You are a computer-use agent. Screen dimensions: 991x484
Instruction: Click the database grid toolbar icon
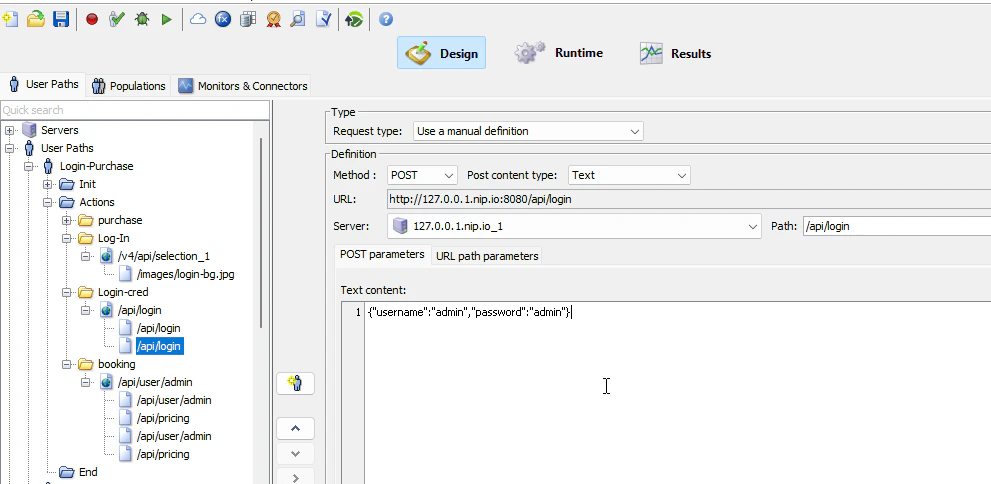coord(248,20)
